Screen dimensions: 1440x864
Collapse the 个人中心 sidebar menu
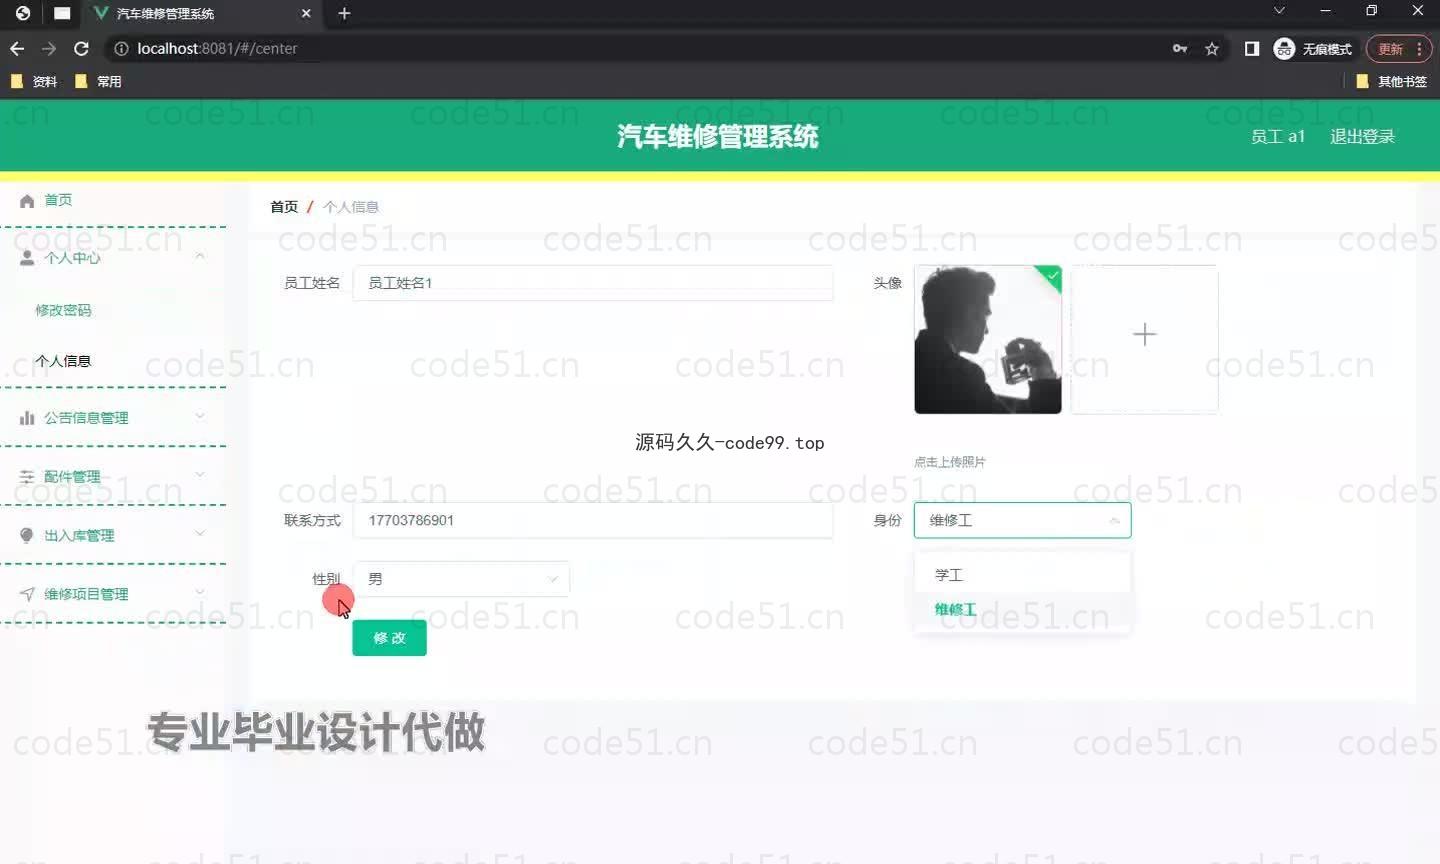200,257
